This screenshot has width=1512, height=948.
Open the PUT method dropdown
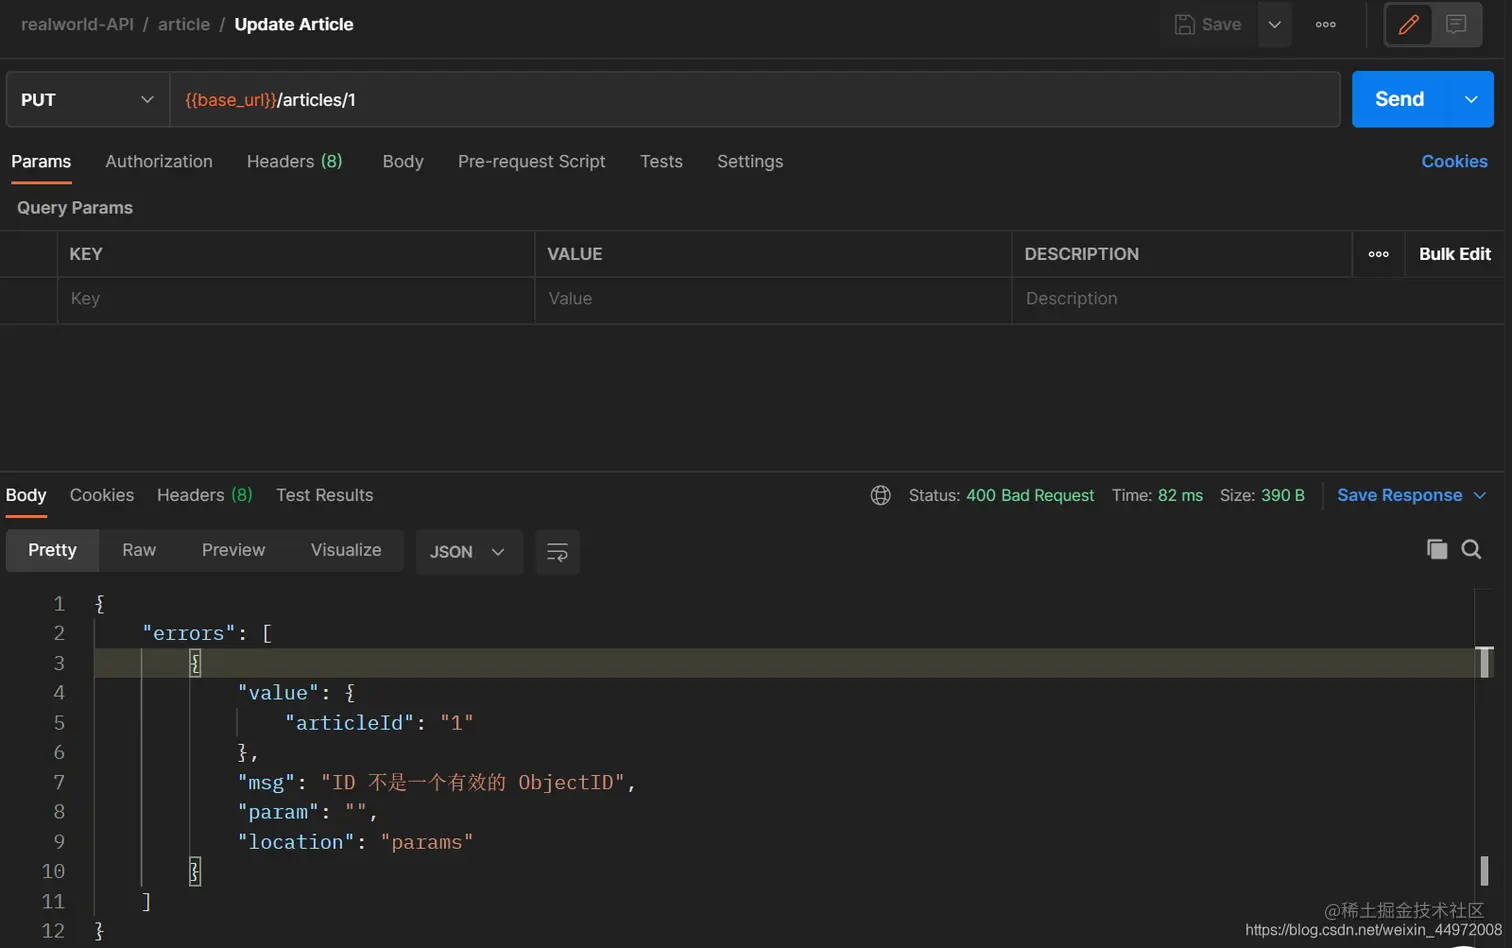pos(87,99)
